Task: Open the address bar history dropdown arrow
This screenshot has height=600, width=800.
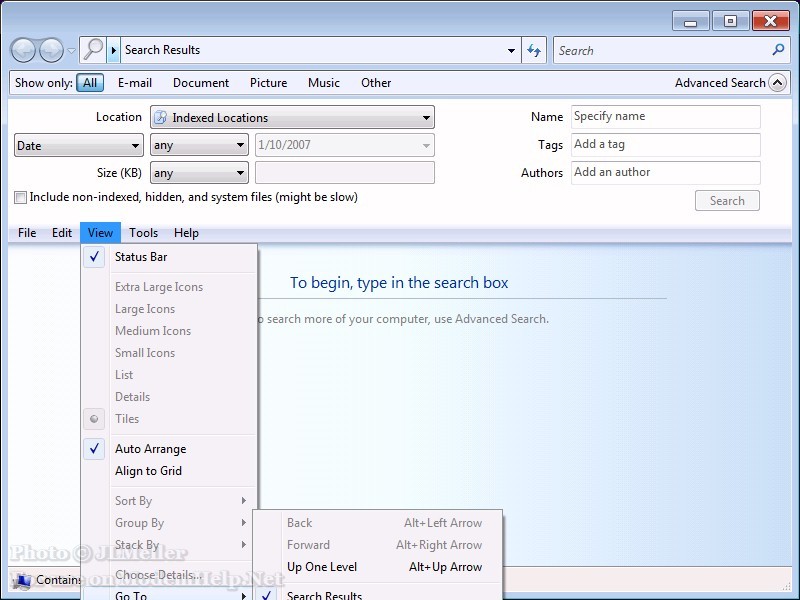Action: click(511, 50)
